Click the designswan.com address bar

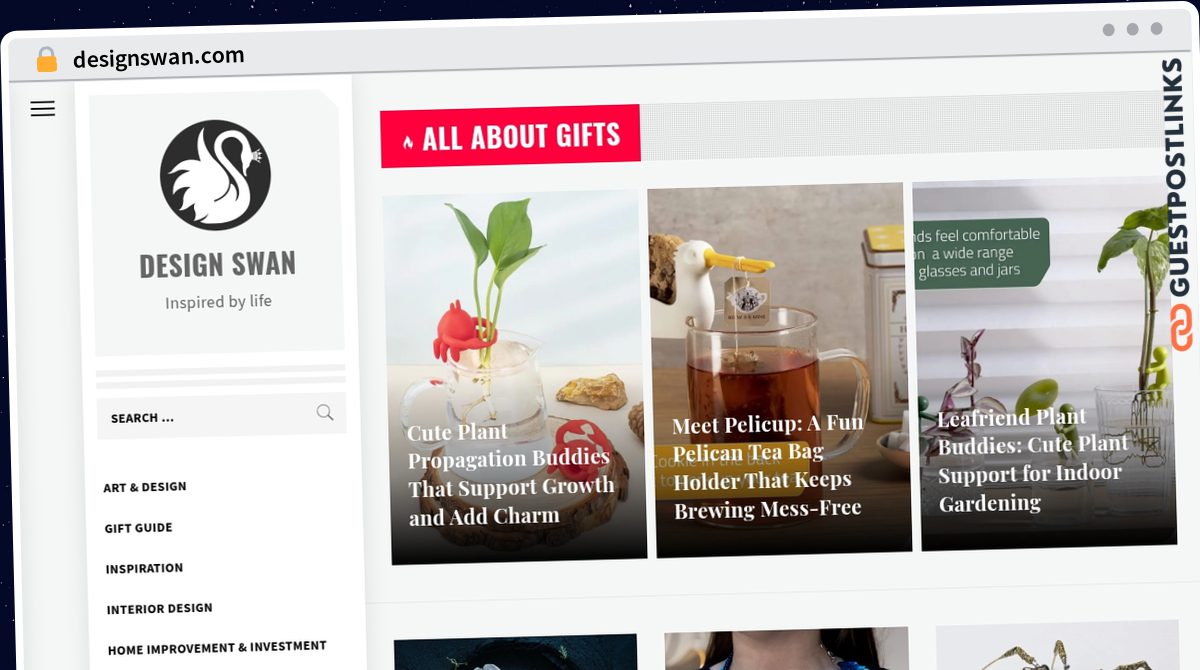tap(159, 58)
